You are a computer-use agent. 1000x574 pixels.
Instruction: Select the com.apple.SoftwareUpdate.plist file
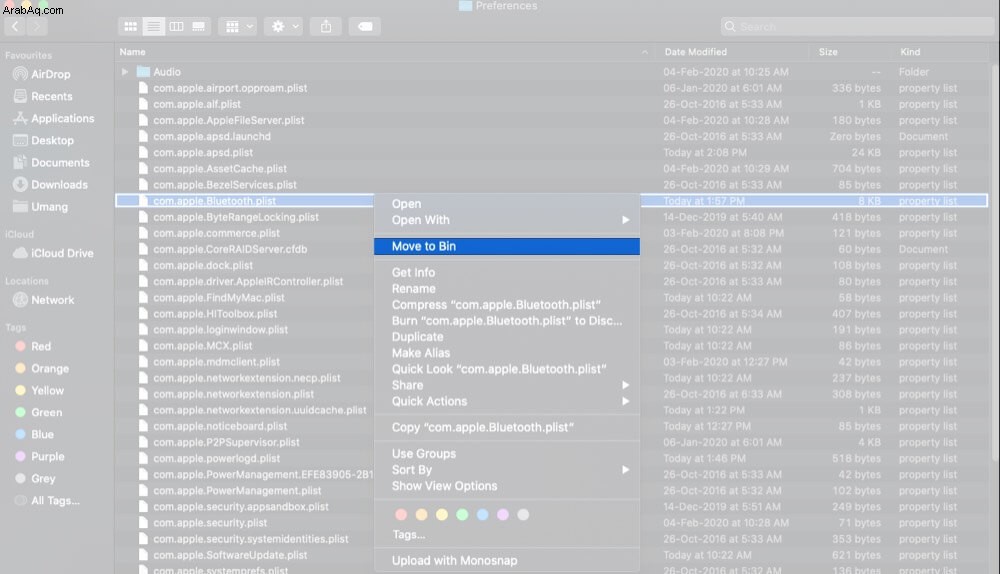(x=230, y=556)
